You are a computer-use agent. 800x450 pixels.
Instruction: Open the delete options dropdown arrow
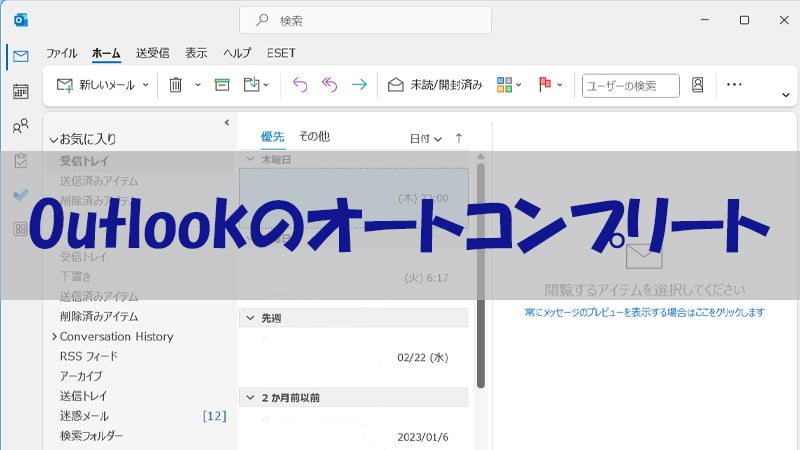[x=198, y=85]
